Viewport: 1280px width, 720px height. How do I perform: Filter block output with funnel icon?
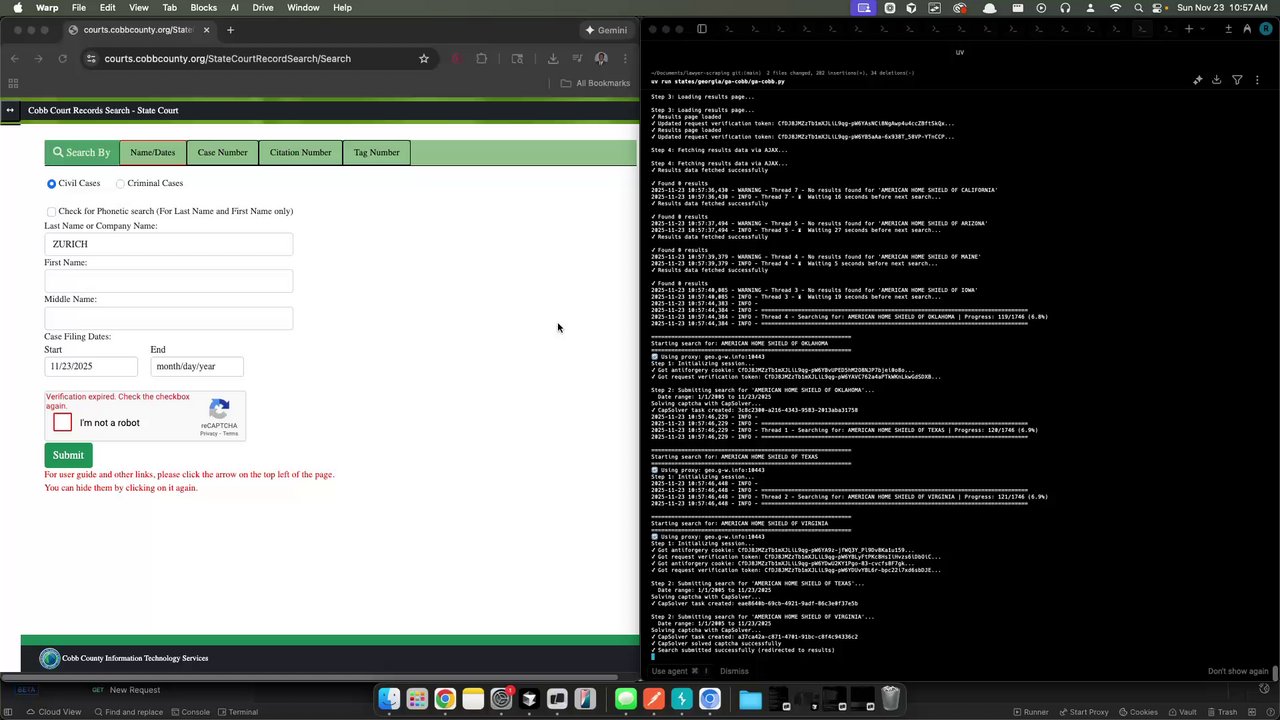click(x=1237, y=80)
